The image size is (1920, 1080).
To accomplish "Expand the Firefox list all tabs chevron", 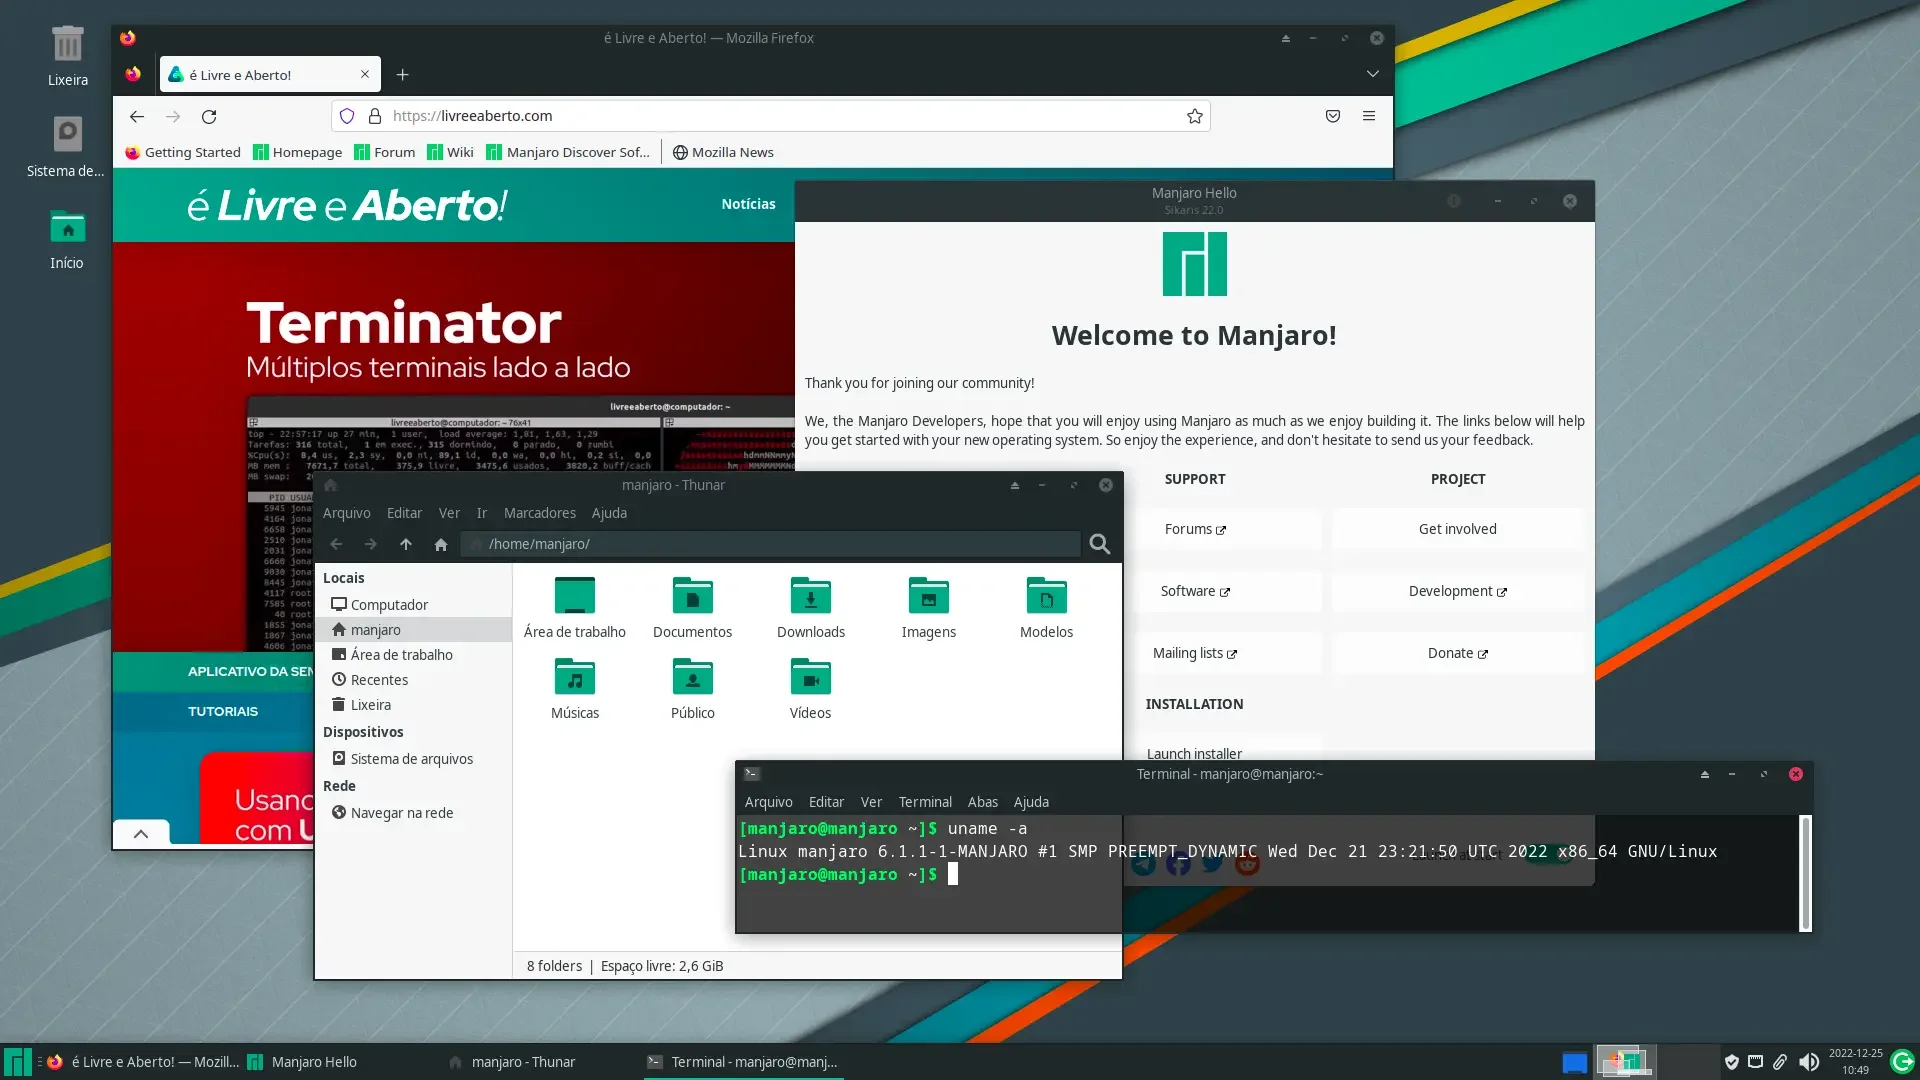I will 1373,74.
